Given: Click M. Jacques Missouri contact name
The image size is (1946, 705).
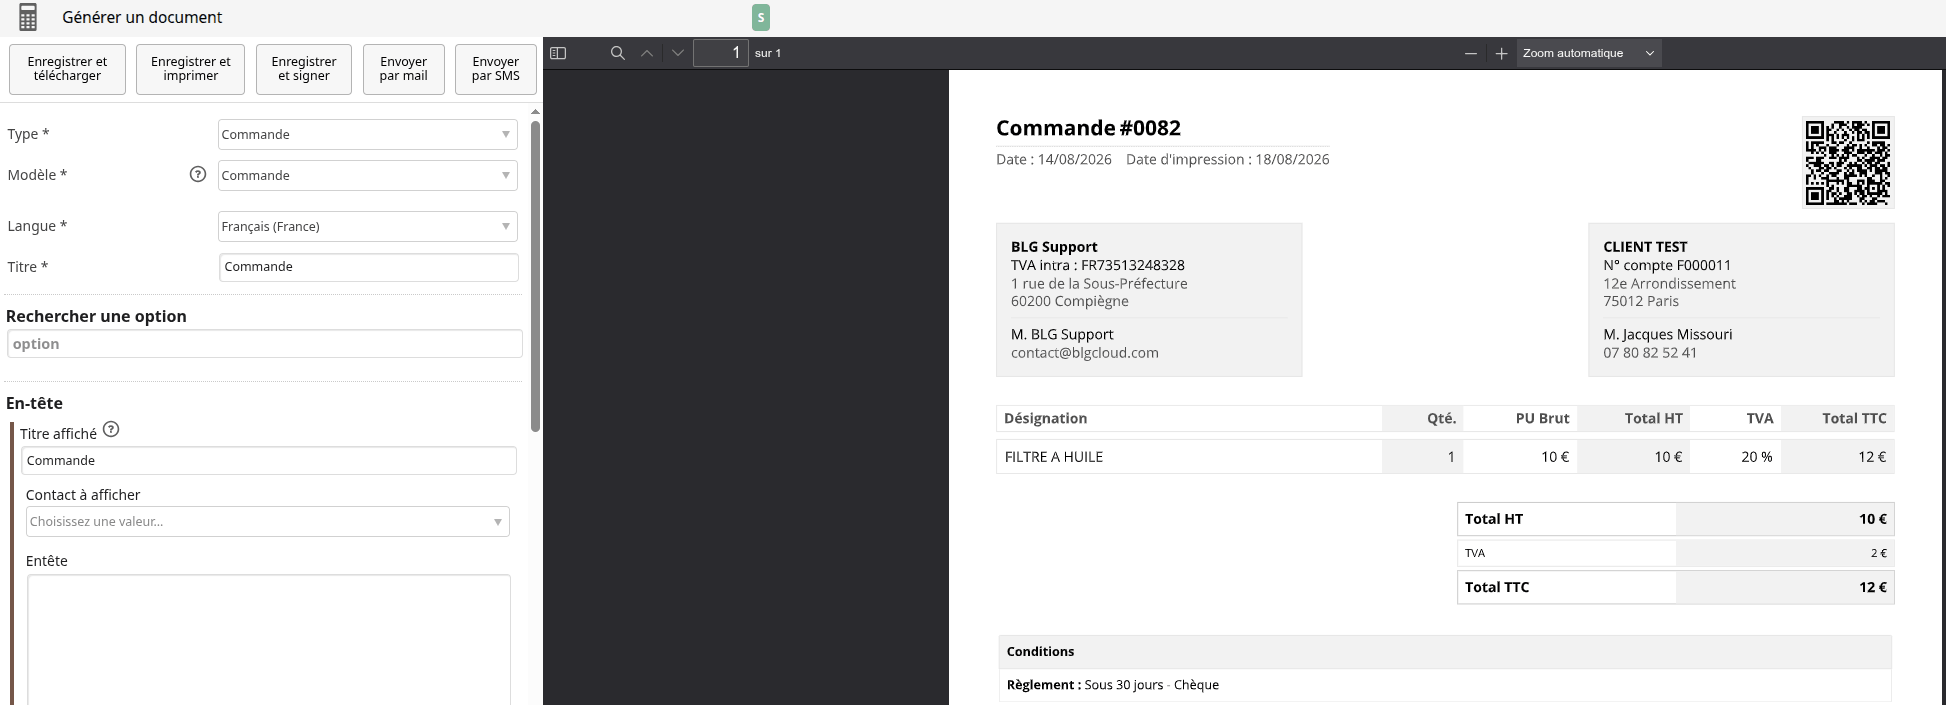Looking at the screenshot, I should coord(1668,335).
